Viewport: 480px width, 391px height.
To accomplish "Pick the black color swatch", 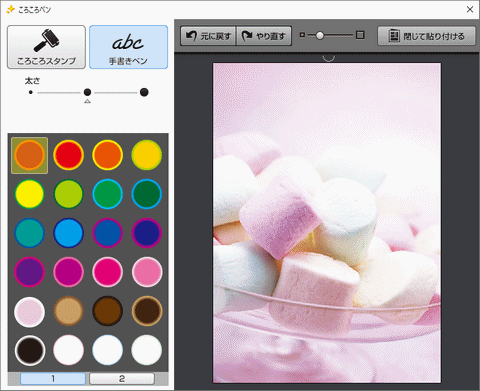I will click(30, 350).
